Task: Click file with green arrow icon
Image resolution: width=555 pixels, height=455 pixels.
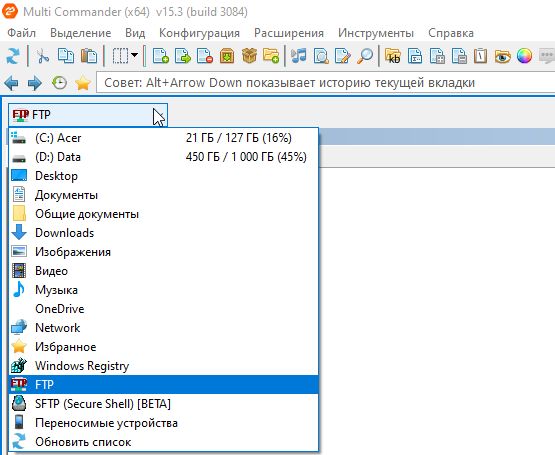Action: pyautogui.click(x=183, y=56)
